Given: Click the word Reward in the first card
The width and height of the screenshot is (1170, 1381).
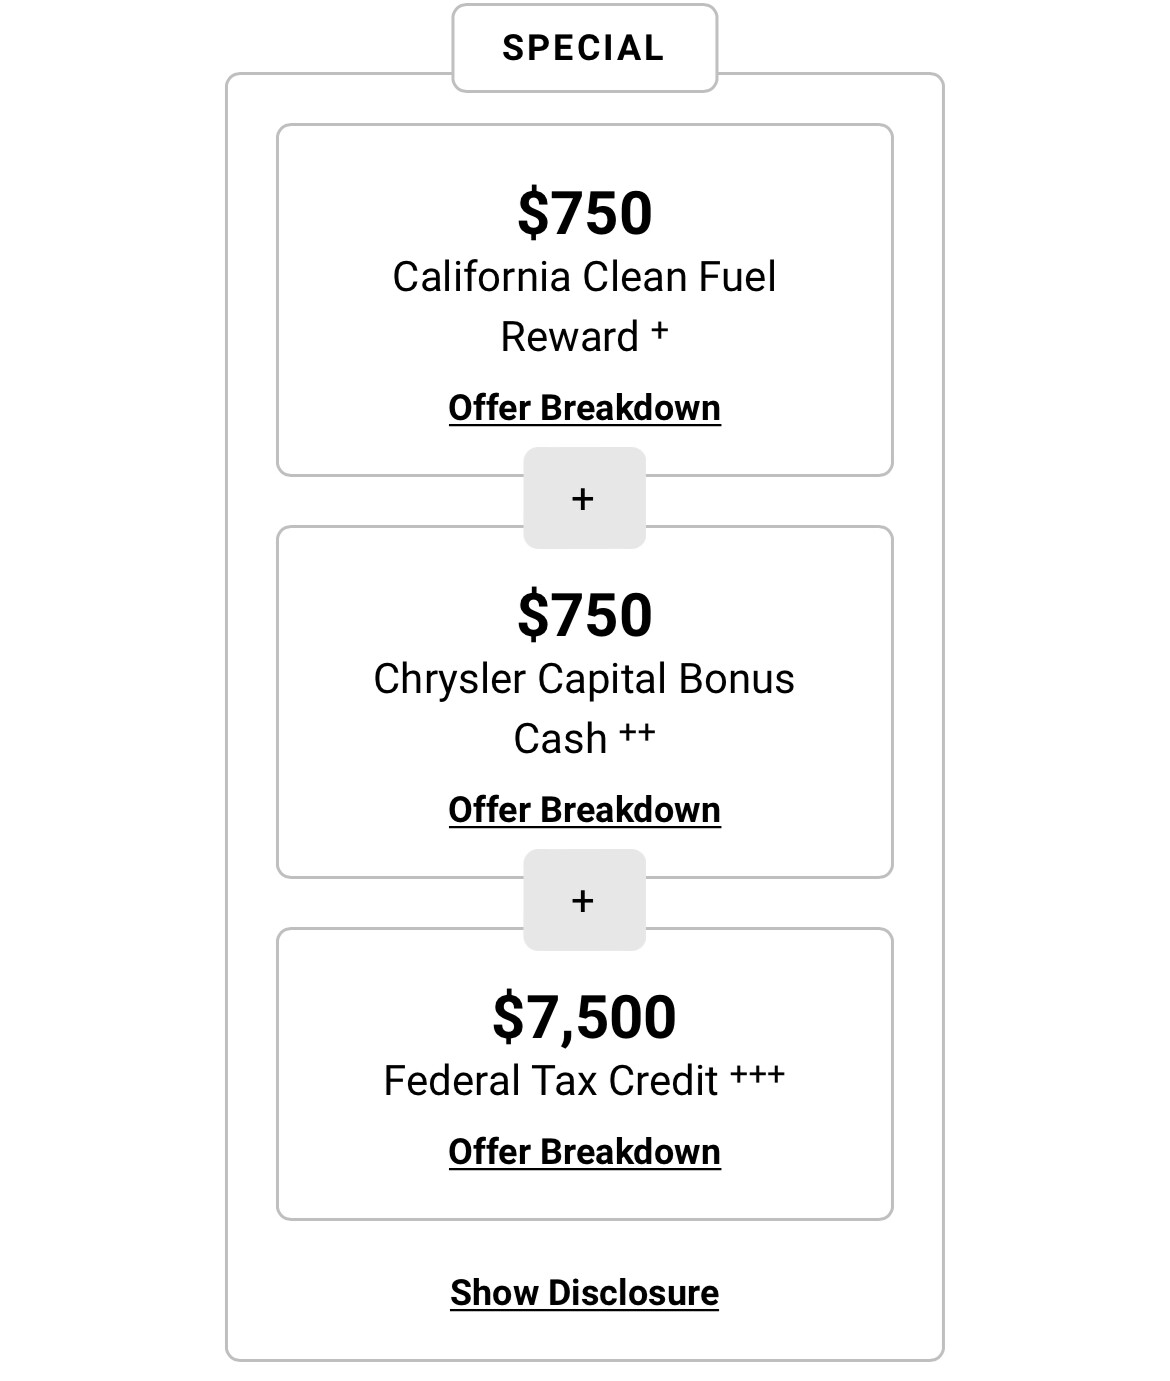Looking at the screenshot, I should click(569, 337).
